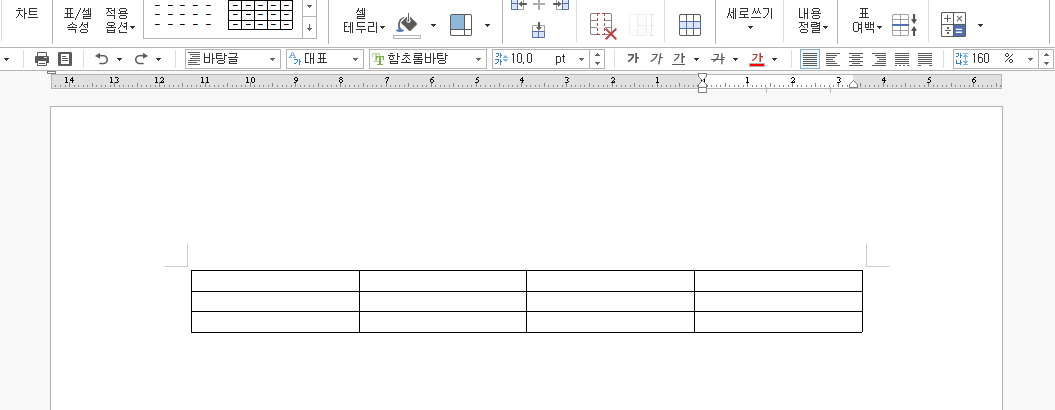Viewport: 1055px width, 410px height.
Task: Click 차트 chart button
Action: (x=26, y=13)
